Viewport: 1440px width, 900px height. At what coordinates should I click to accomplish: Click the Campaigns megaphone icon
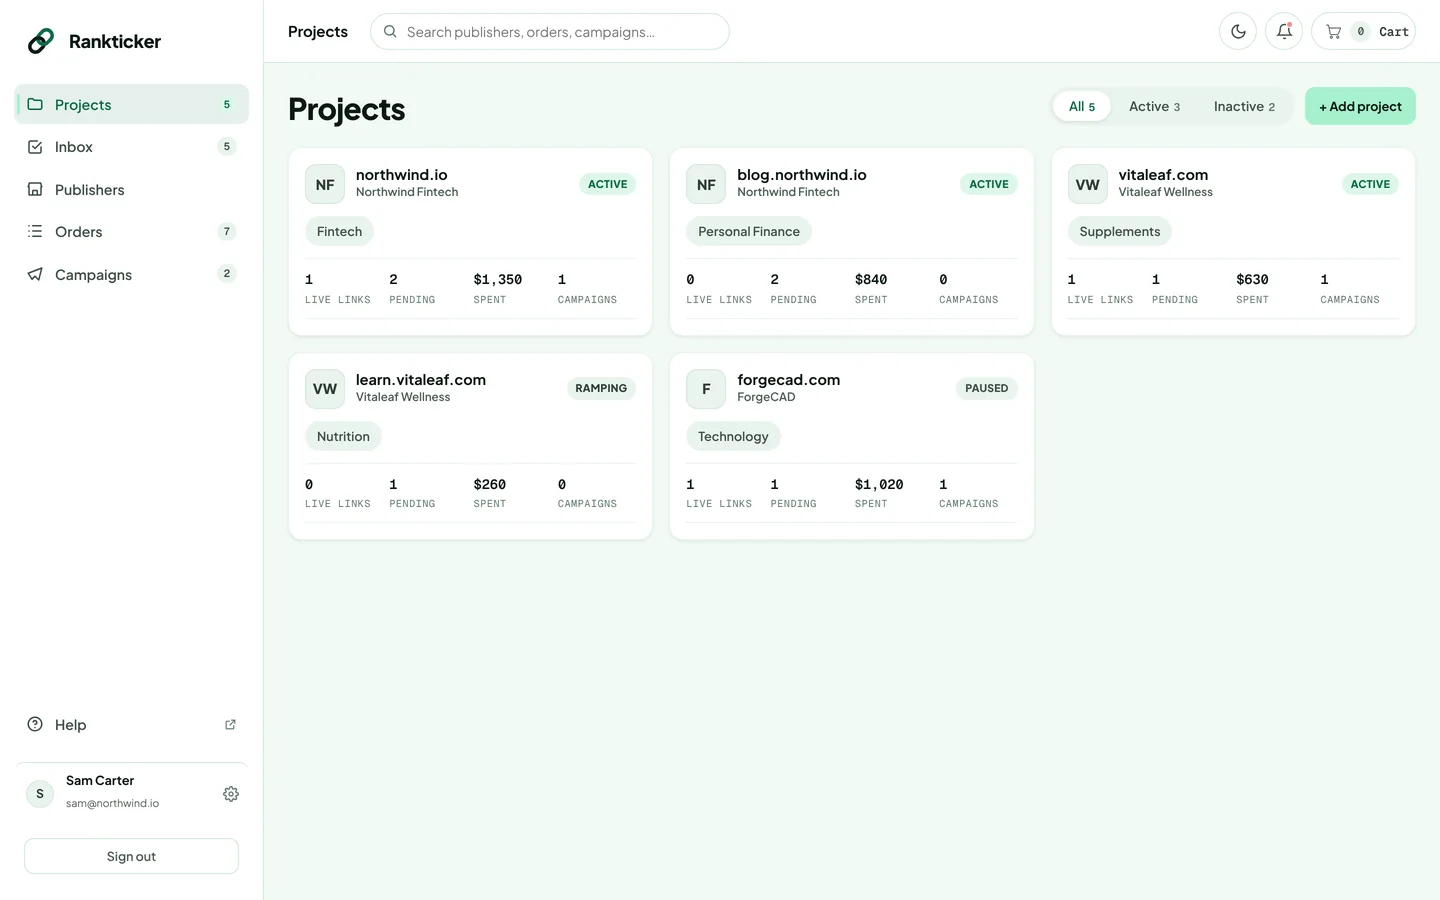[35, 274]
